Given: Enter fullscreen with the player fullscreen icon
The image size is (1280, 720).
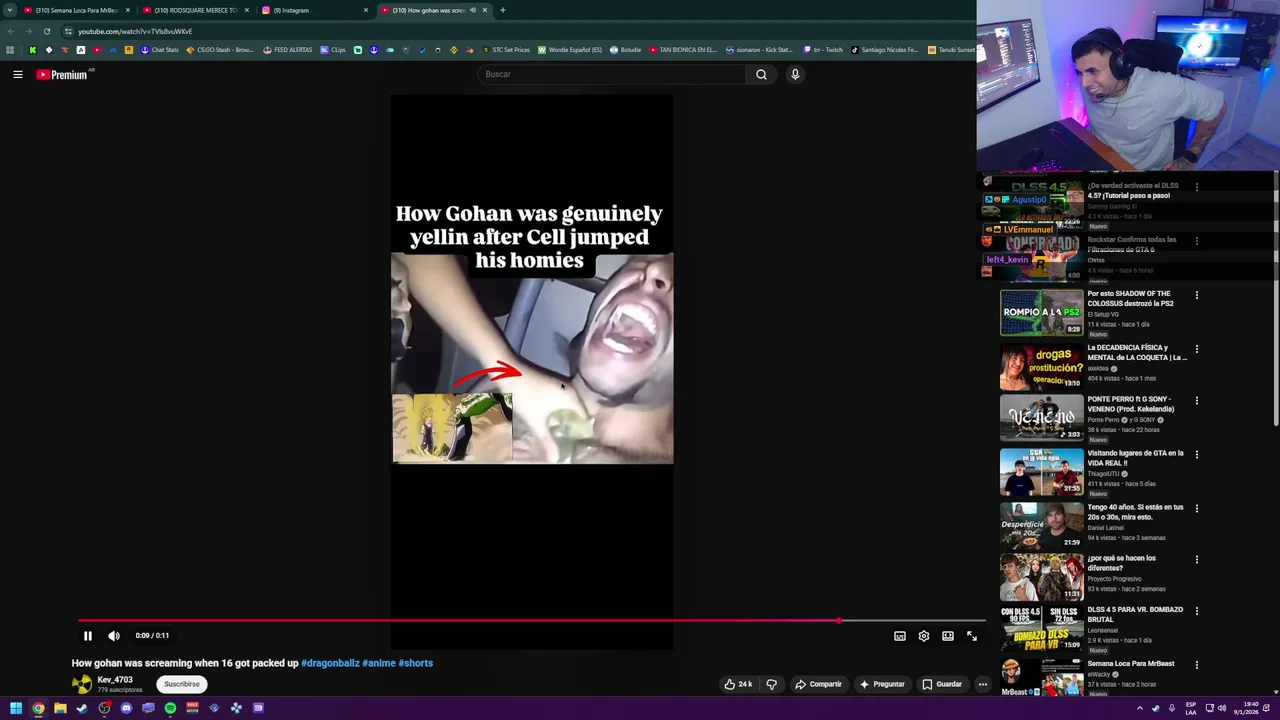Looking at the screenshot, I should click(x=972, y=636).
